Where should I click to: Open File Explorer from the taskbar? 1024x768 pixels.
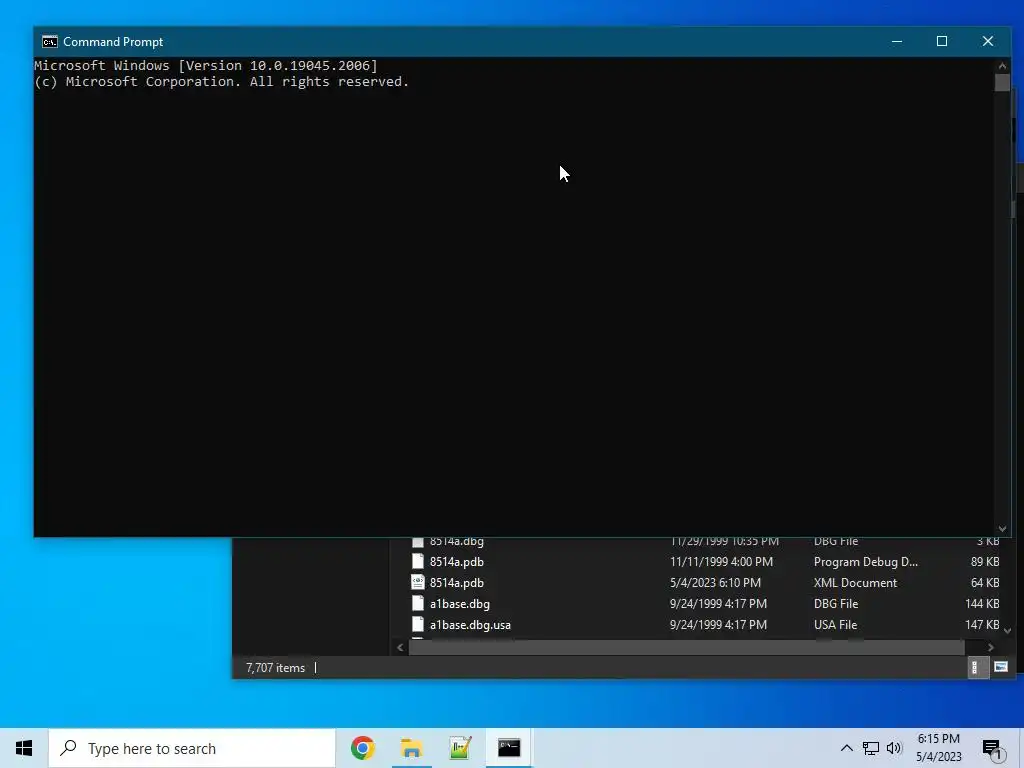pos(411,748)
